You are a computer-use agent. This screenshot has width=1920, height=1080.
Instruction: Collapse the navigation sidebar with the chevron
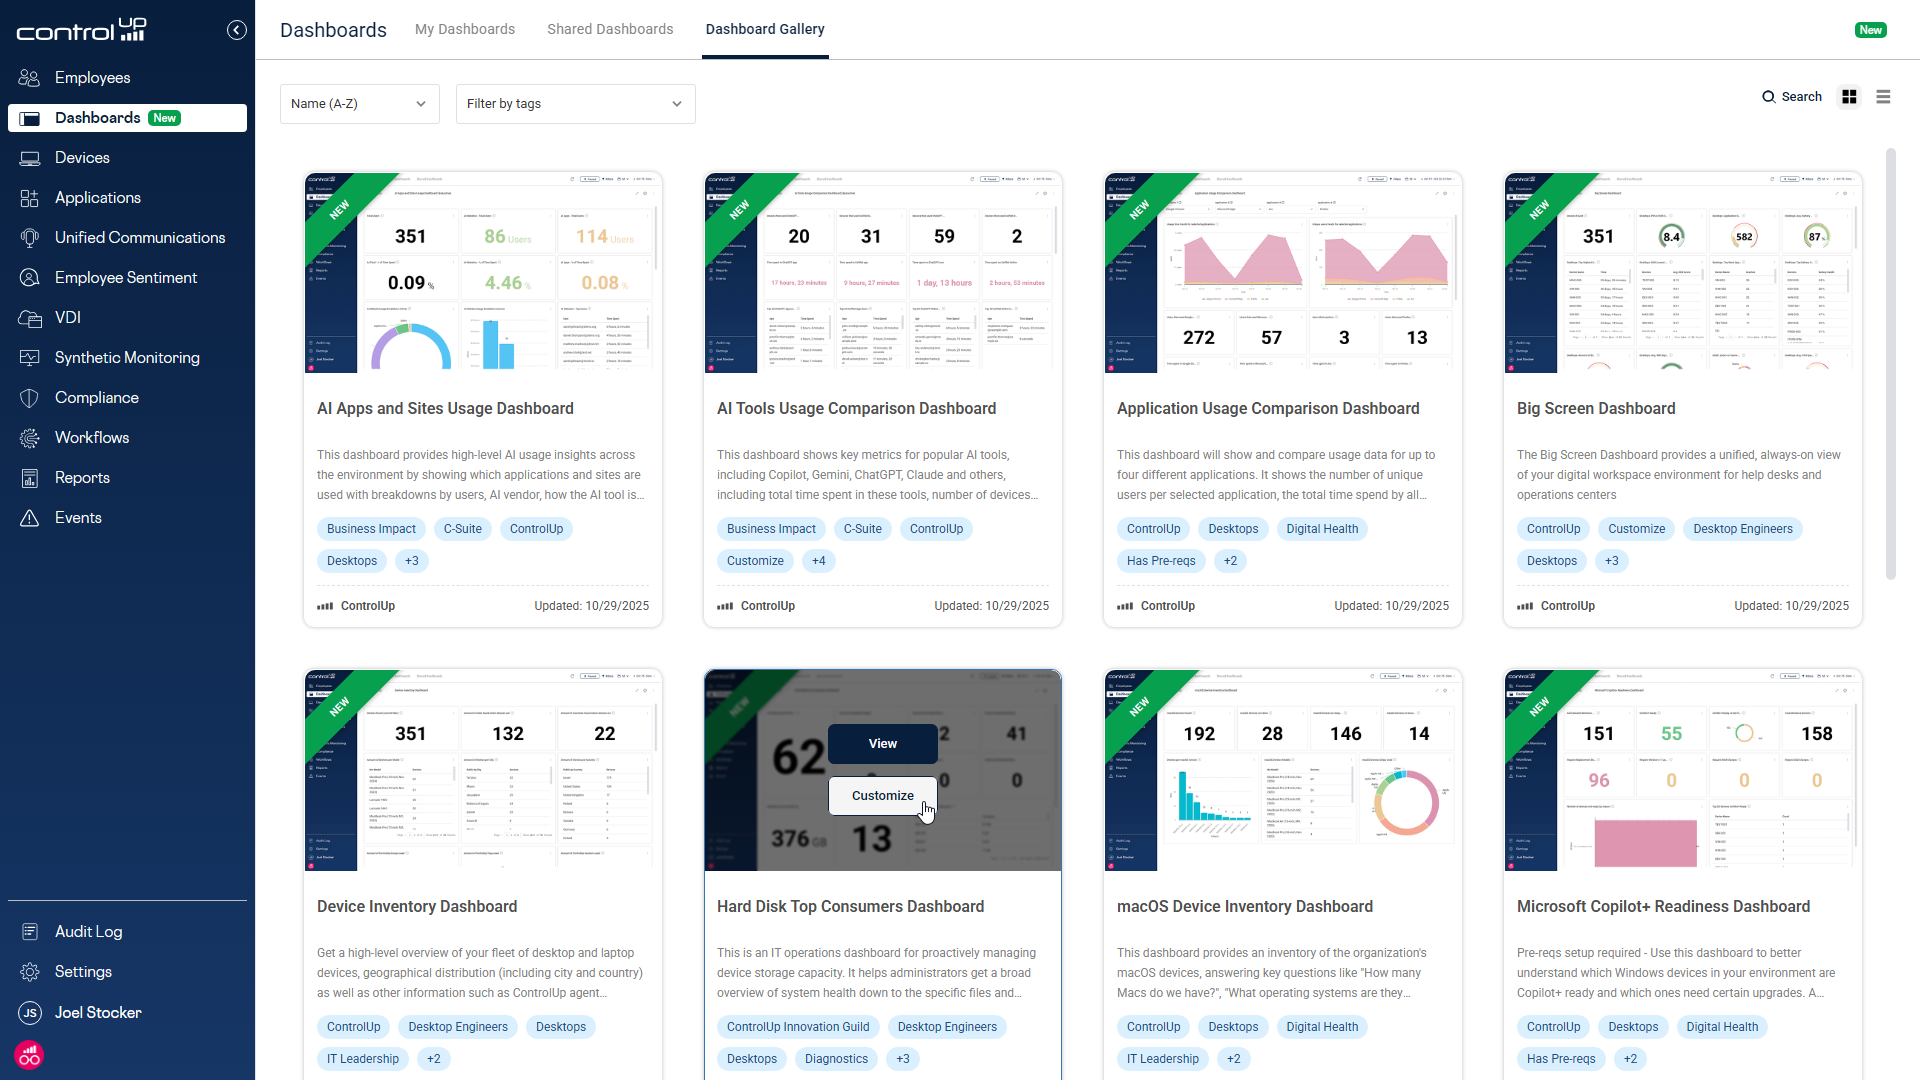click(237, 30)
